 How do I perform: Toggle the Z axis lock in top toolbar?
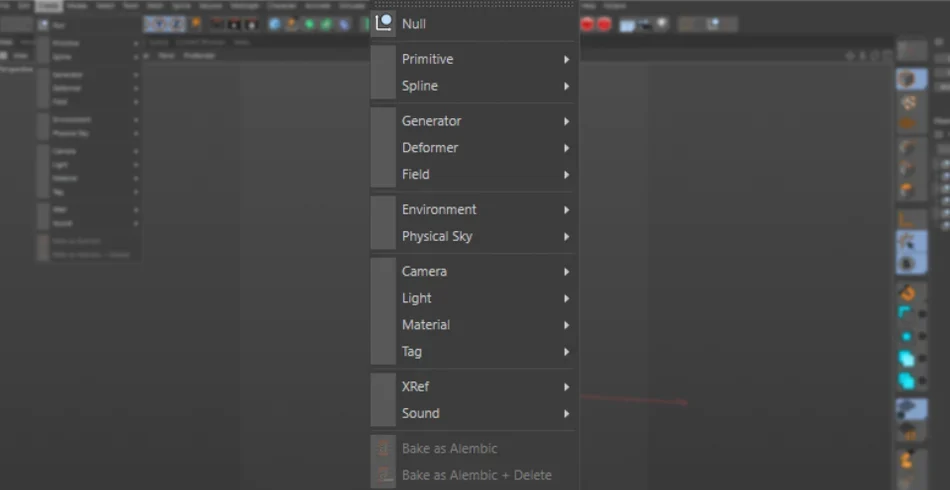pos(178,24)
